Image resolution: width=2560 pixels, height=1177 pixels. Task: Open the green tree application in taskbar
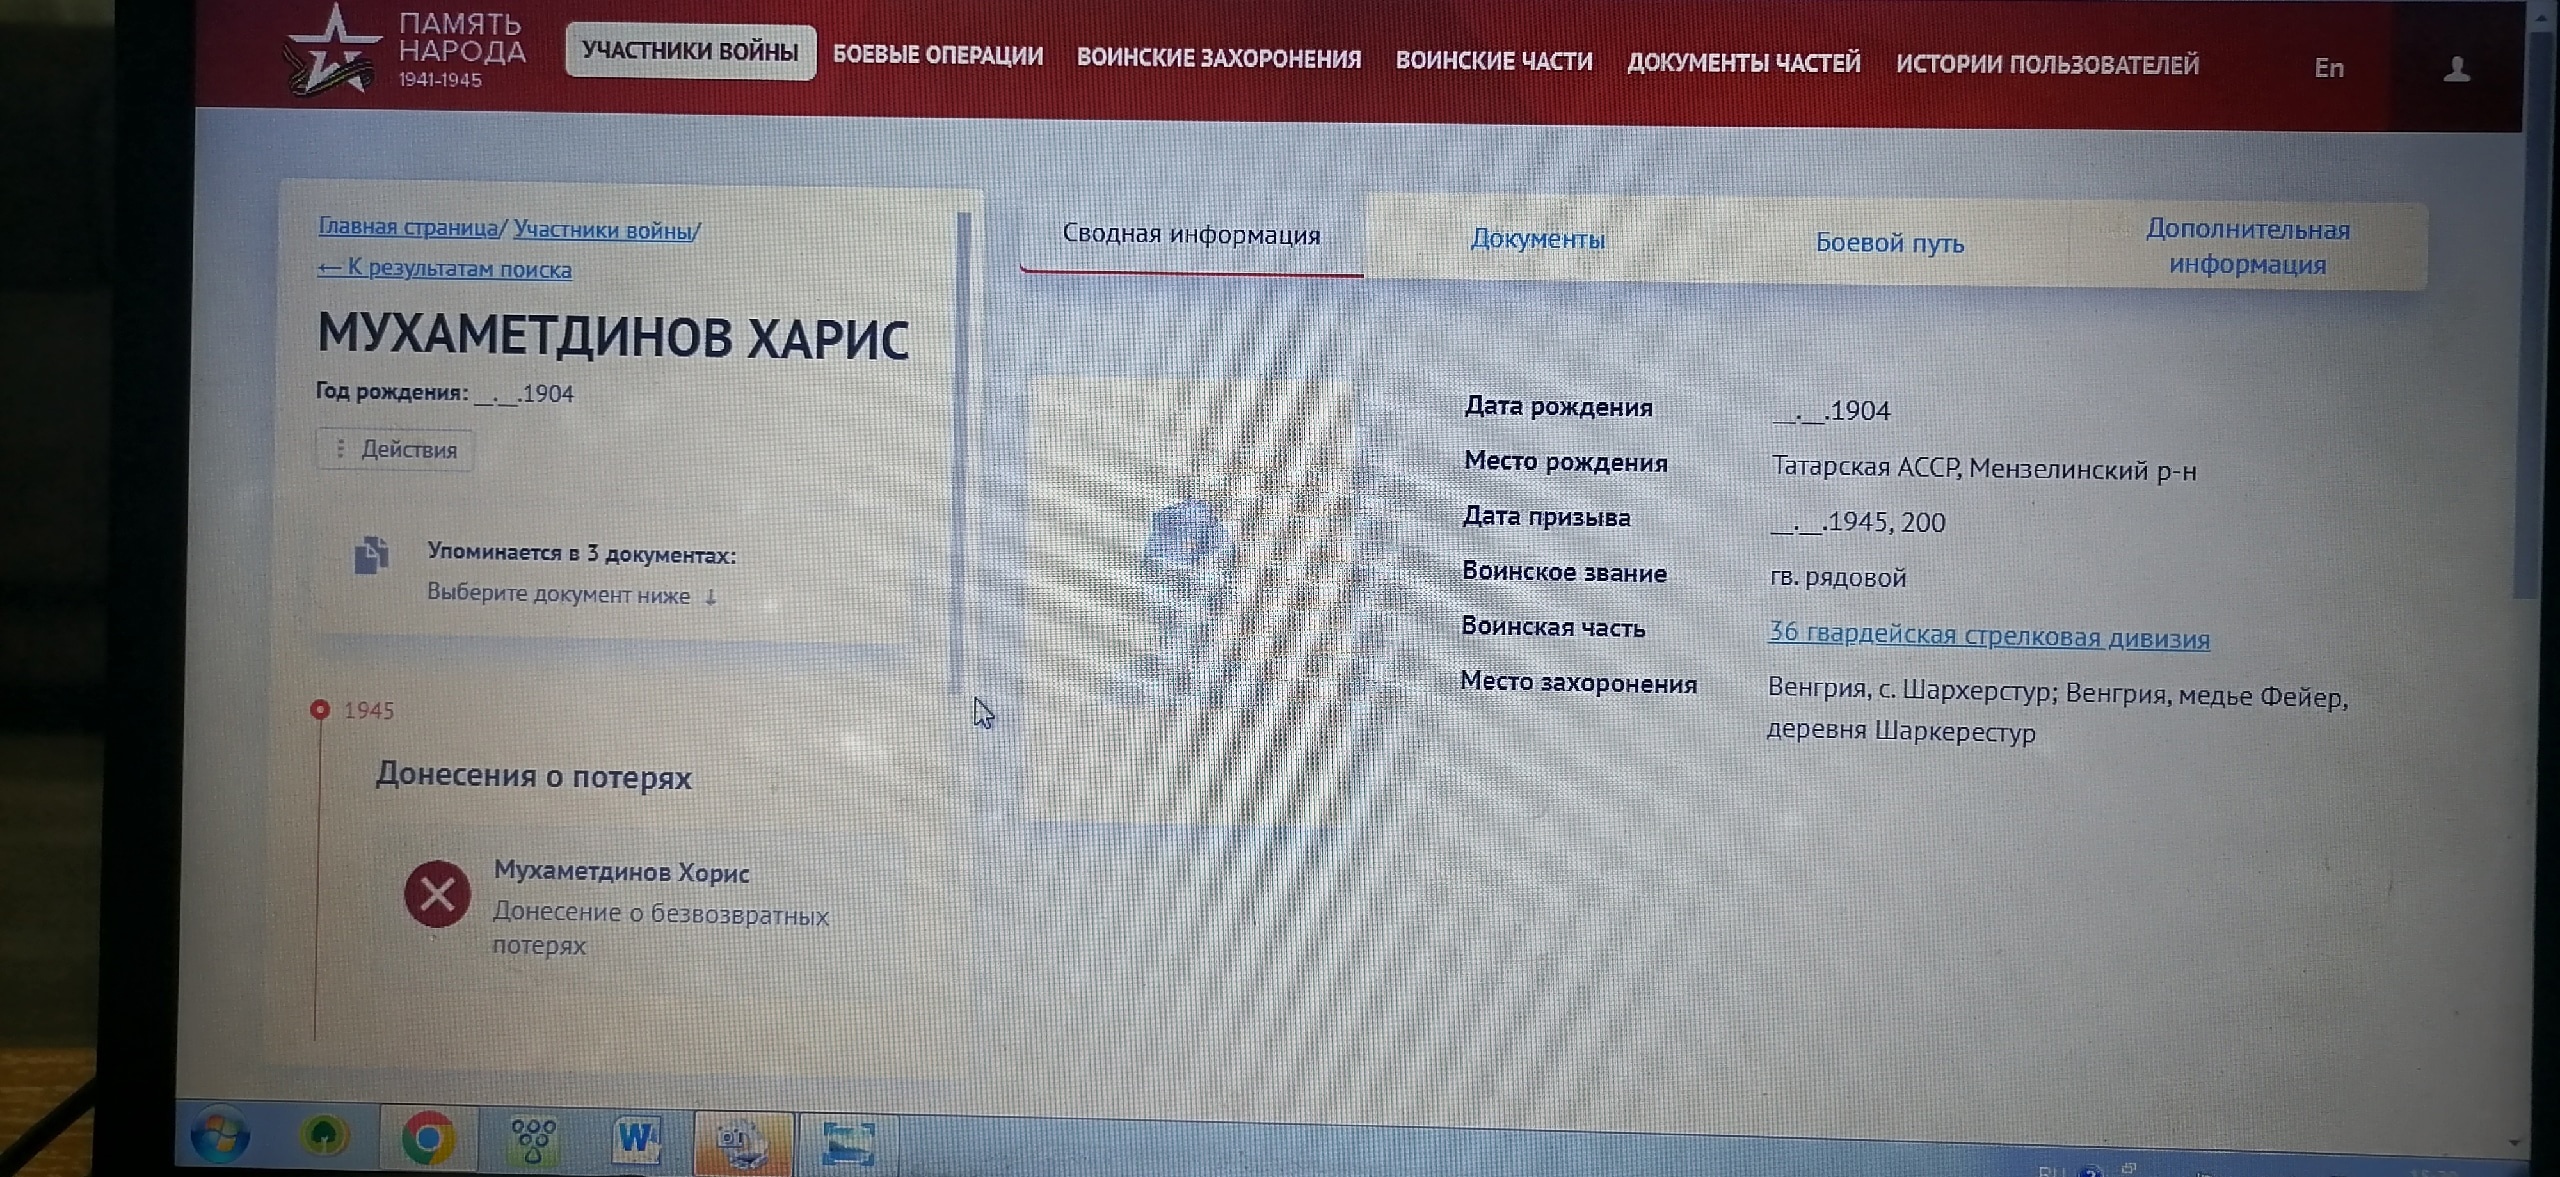tap(324, 1137)
